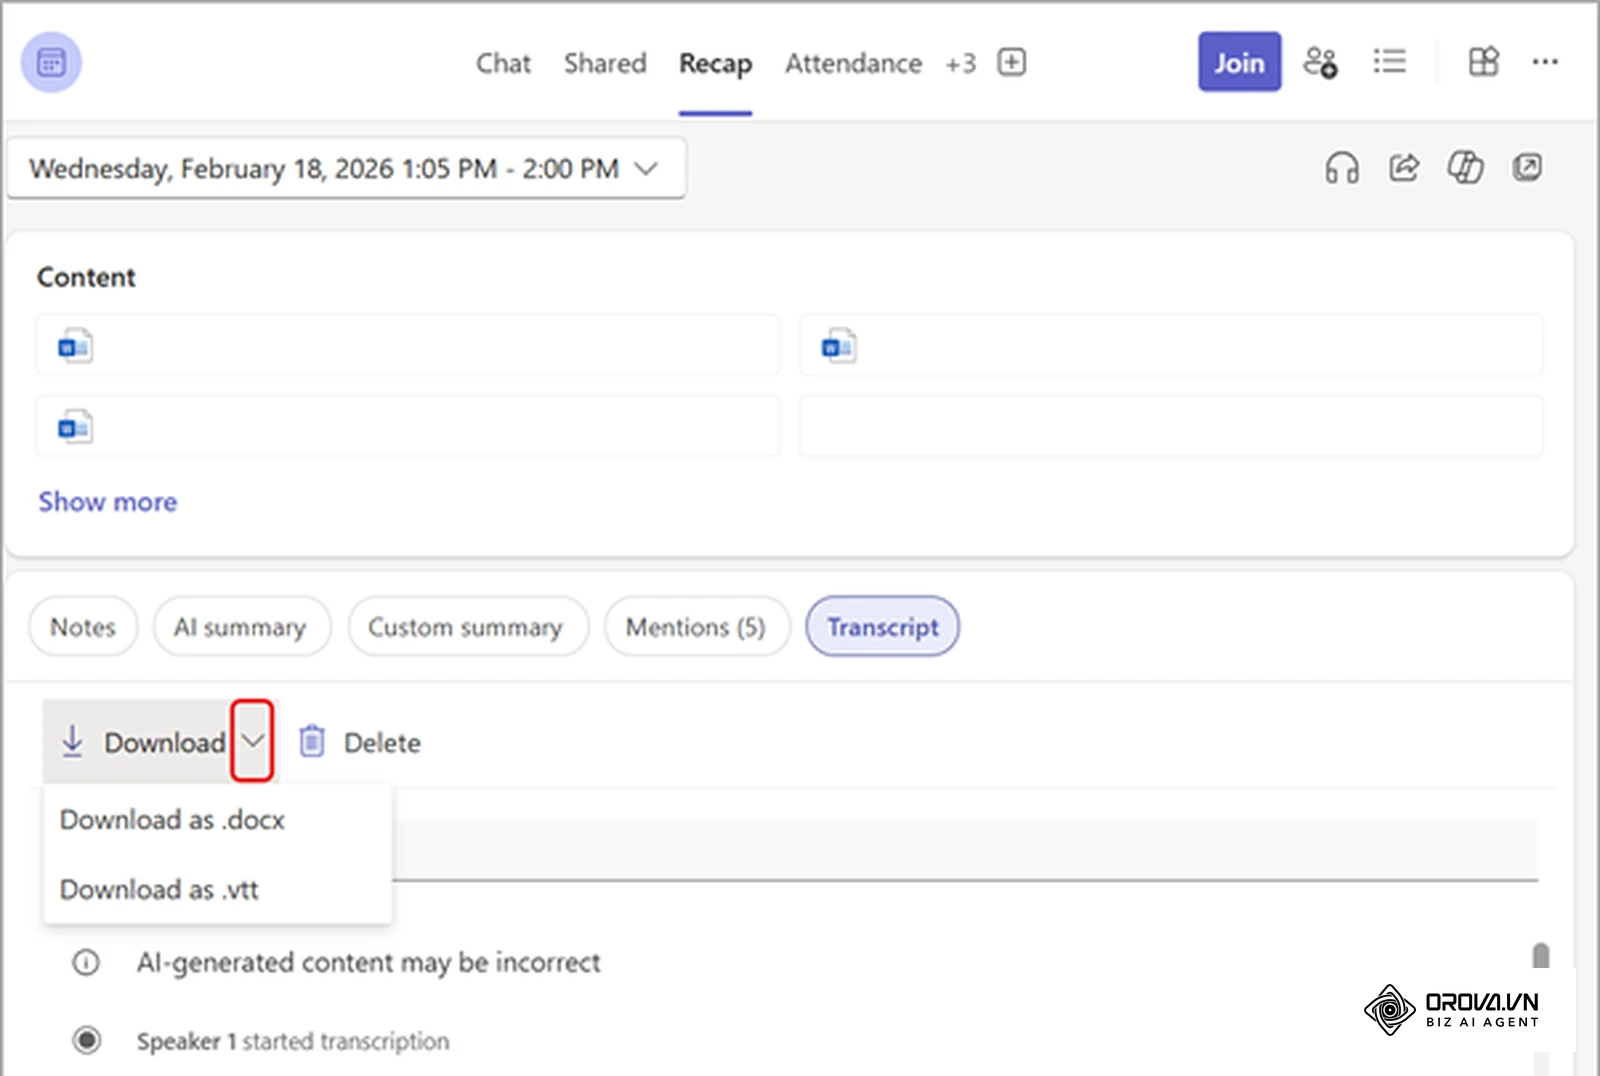Screen dimensions: 1600x1076
Task: Click the Join meeting button
Action: point(1240,62)
